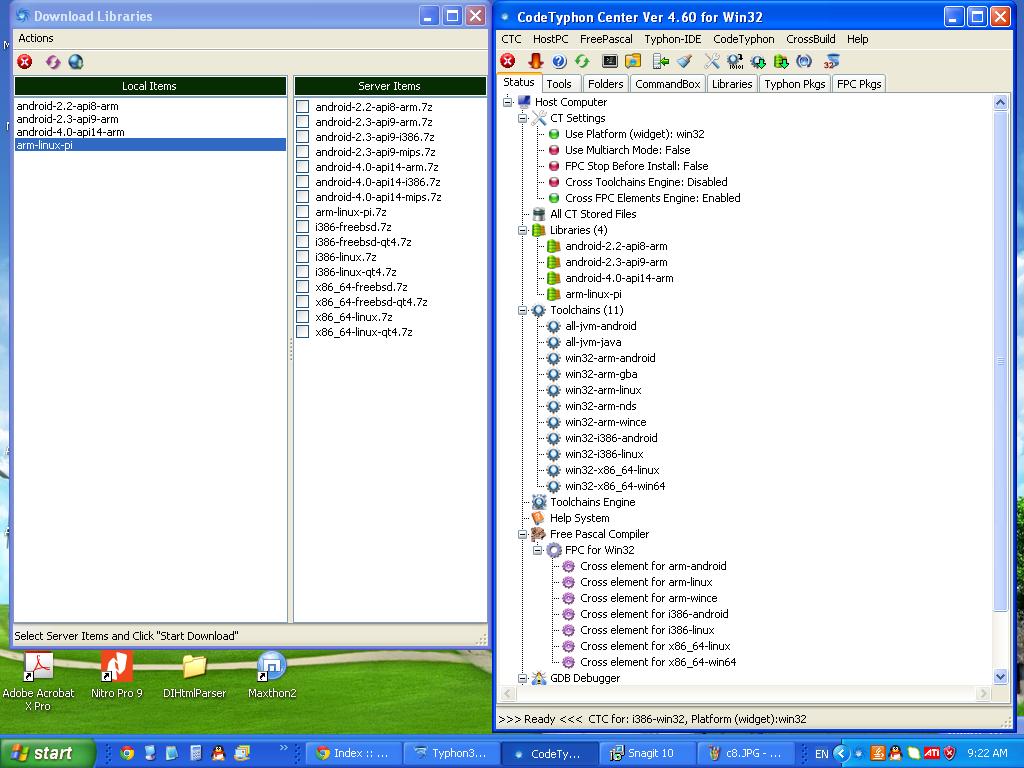Screen dimensions: 1024x768
Task: Click the red close icon in CodeTyphon Center toolbar
Action: 507,61
